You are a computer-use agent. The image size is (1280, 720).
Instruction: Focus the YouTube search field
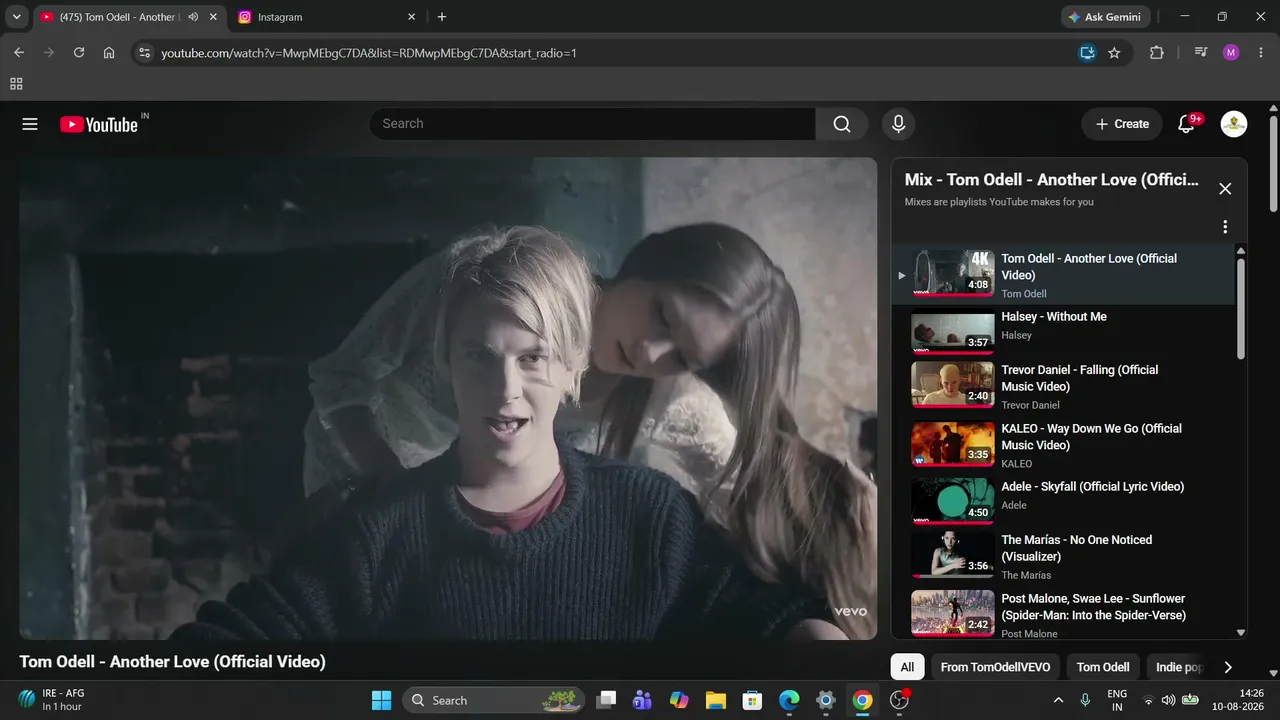click(x=592, y=124)
